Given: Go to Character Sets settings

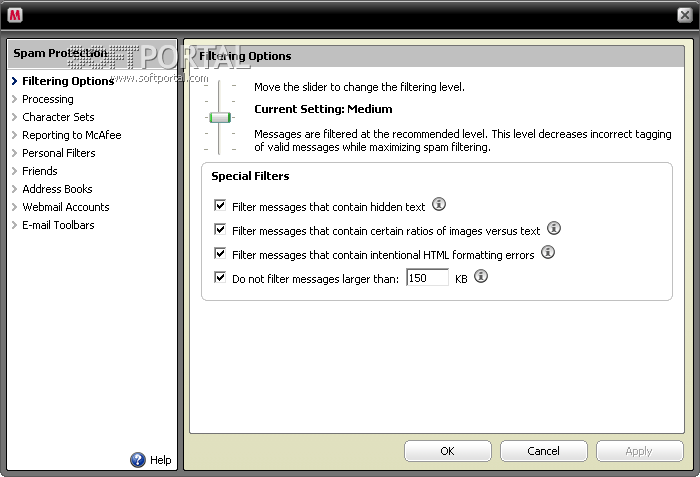Looking at the screenshot, I should point(58,117).
